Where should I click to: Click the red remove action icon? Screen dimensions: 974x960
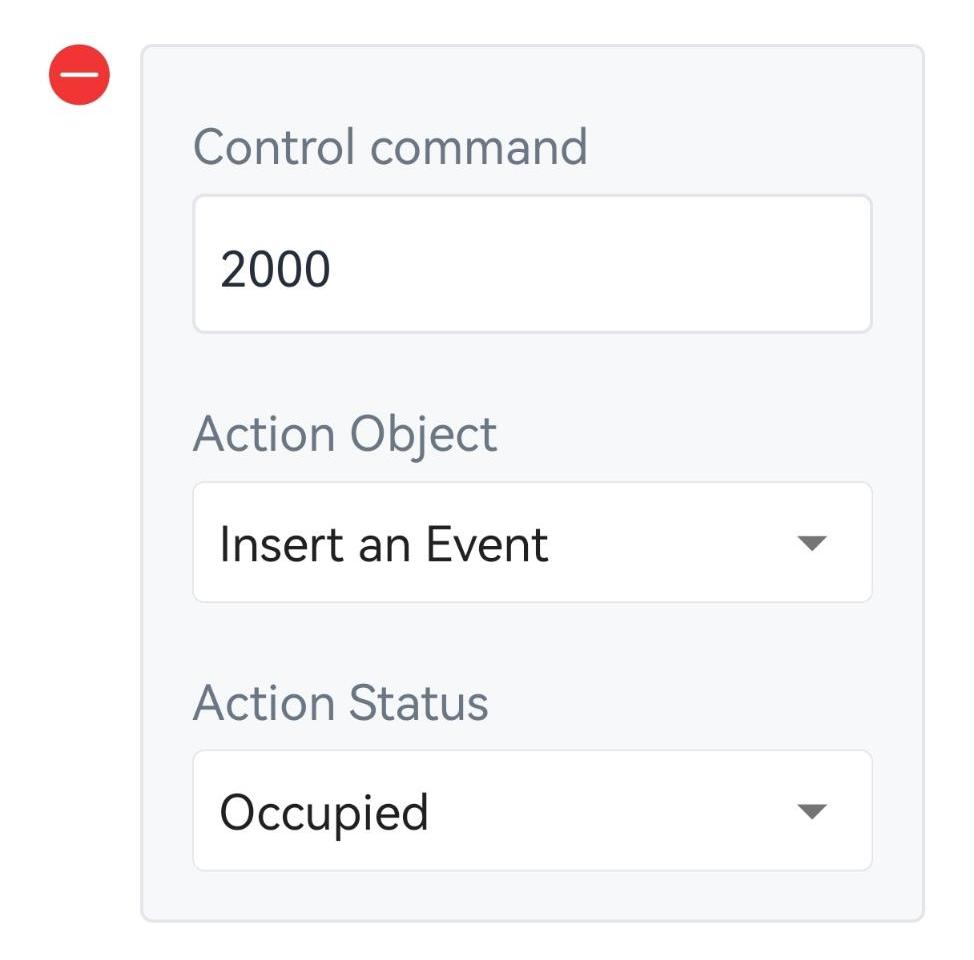pyautogui.click(x=79, y=75)
